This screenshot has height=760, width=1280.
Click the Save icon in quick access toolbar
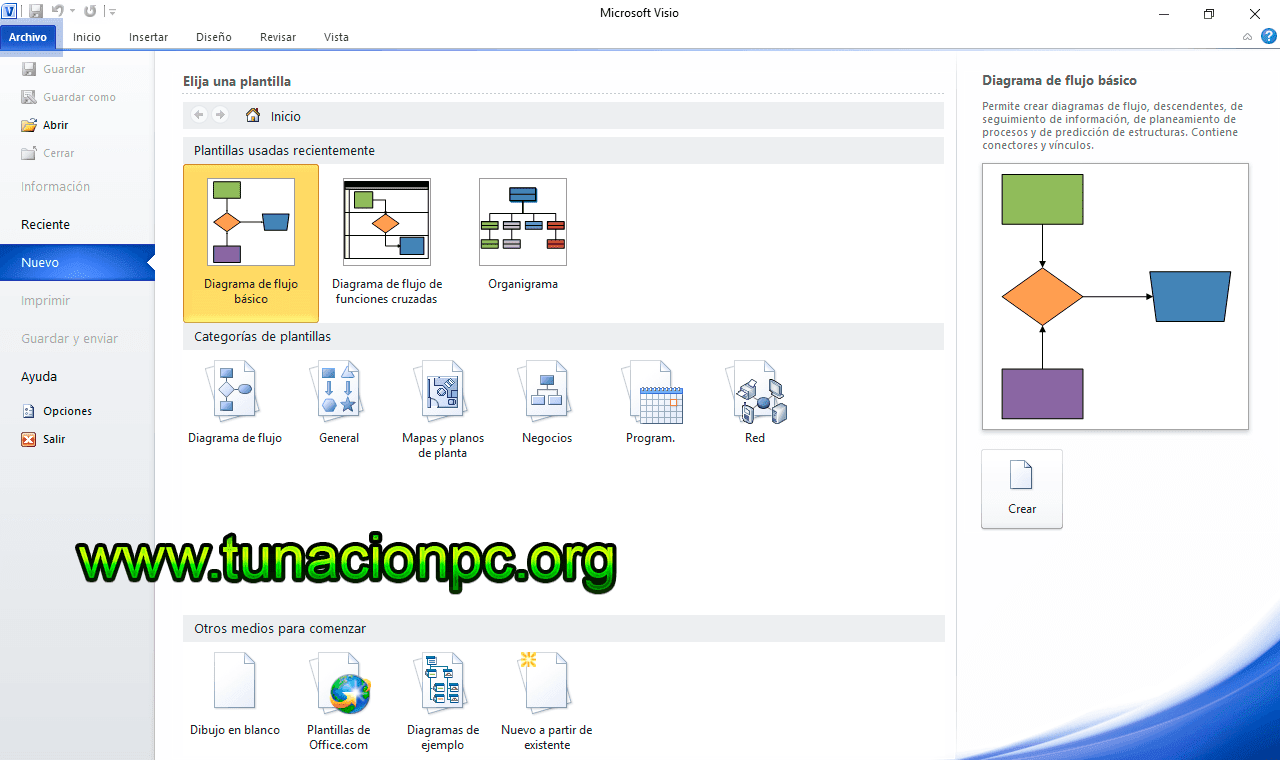pos(36,11)
